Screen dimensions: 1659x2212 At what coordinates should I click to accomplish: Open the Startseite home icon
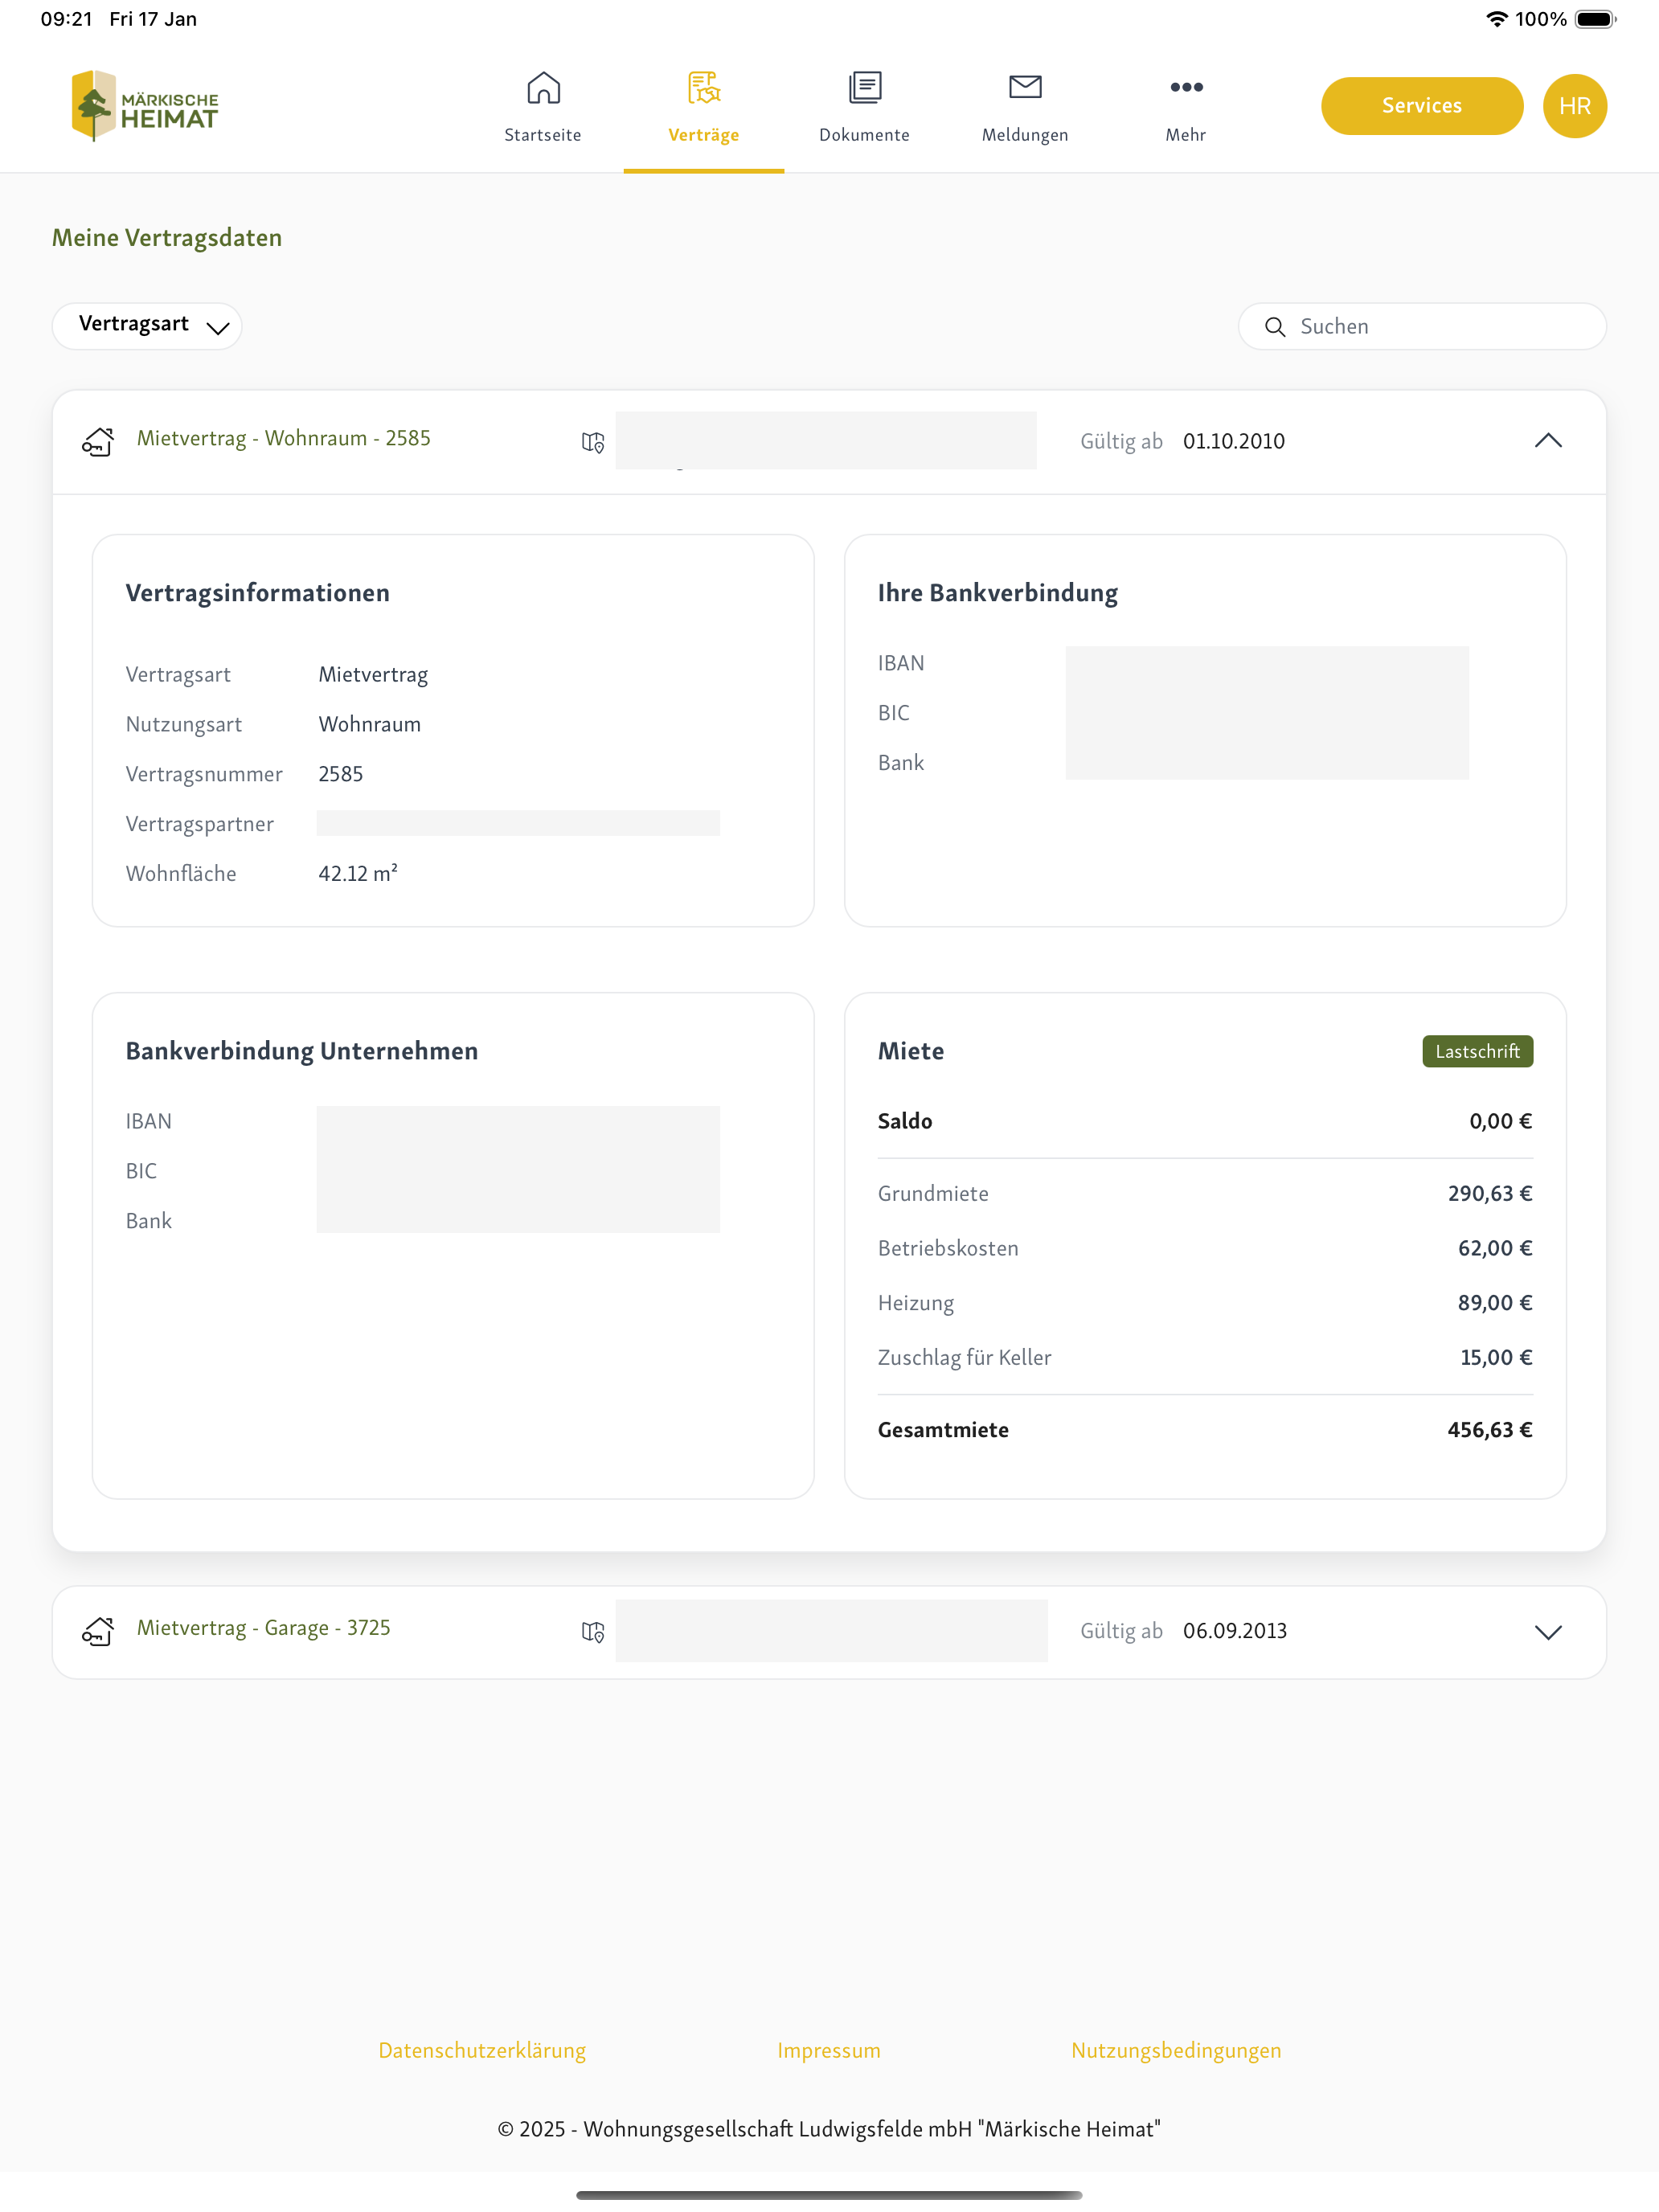pyautogui.click(x=543, y=88)
